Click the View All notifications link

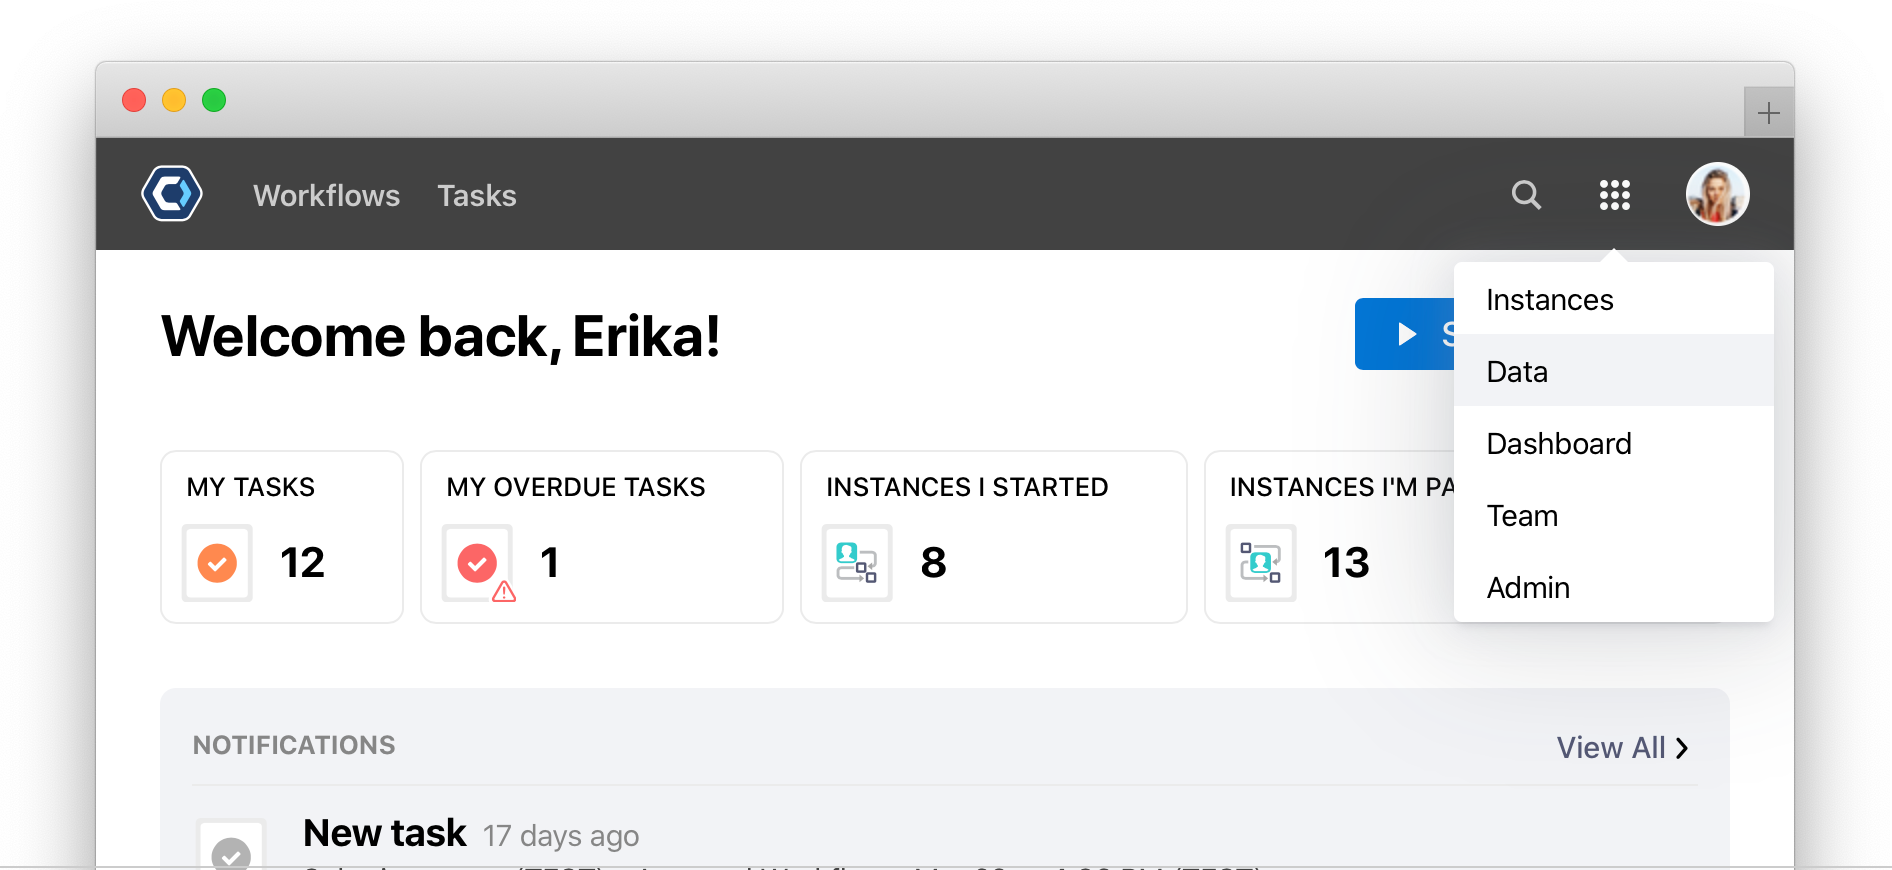[x=1622, y=748]
